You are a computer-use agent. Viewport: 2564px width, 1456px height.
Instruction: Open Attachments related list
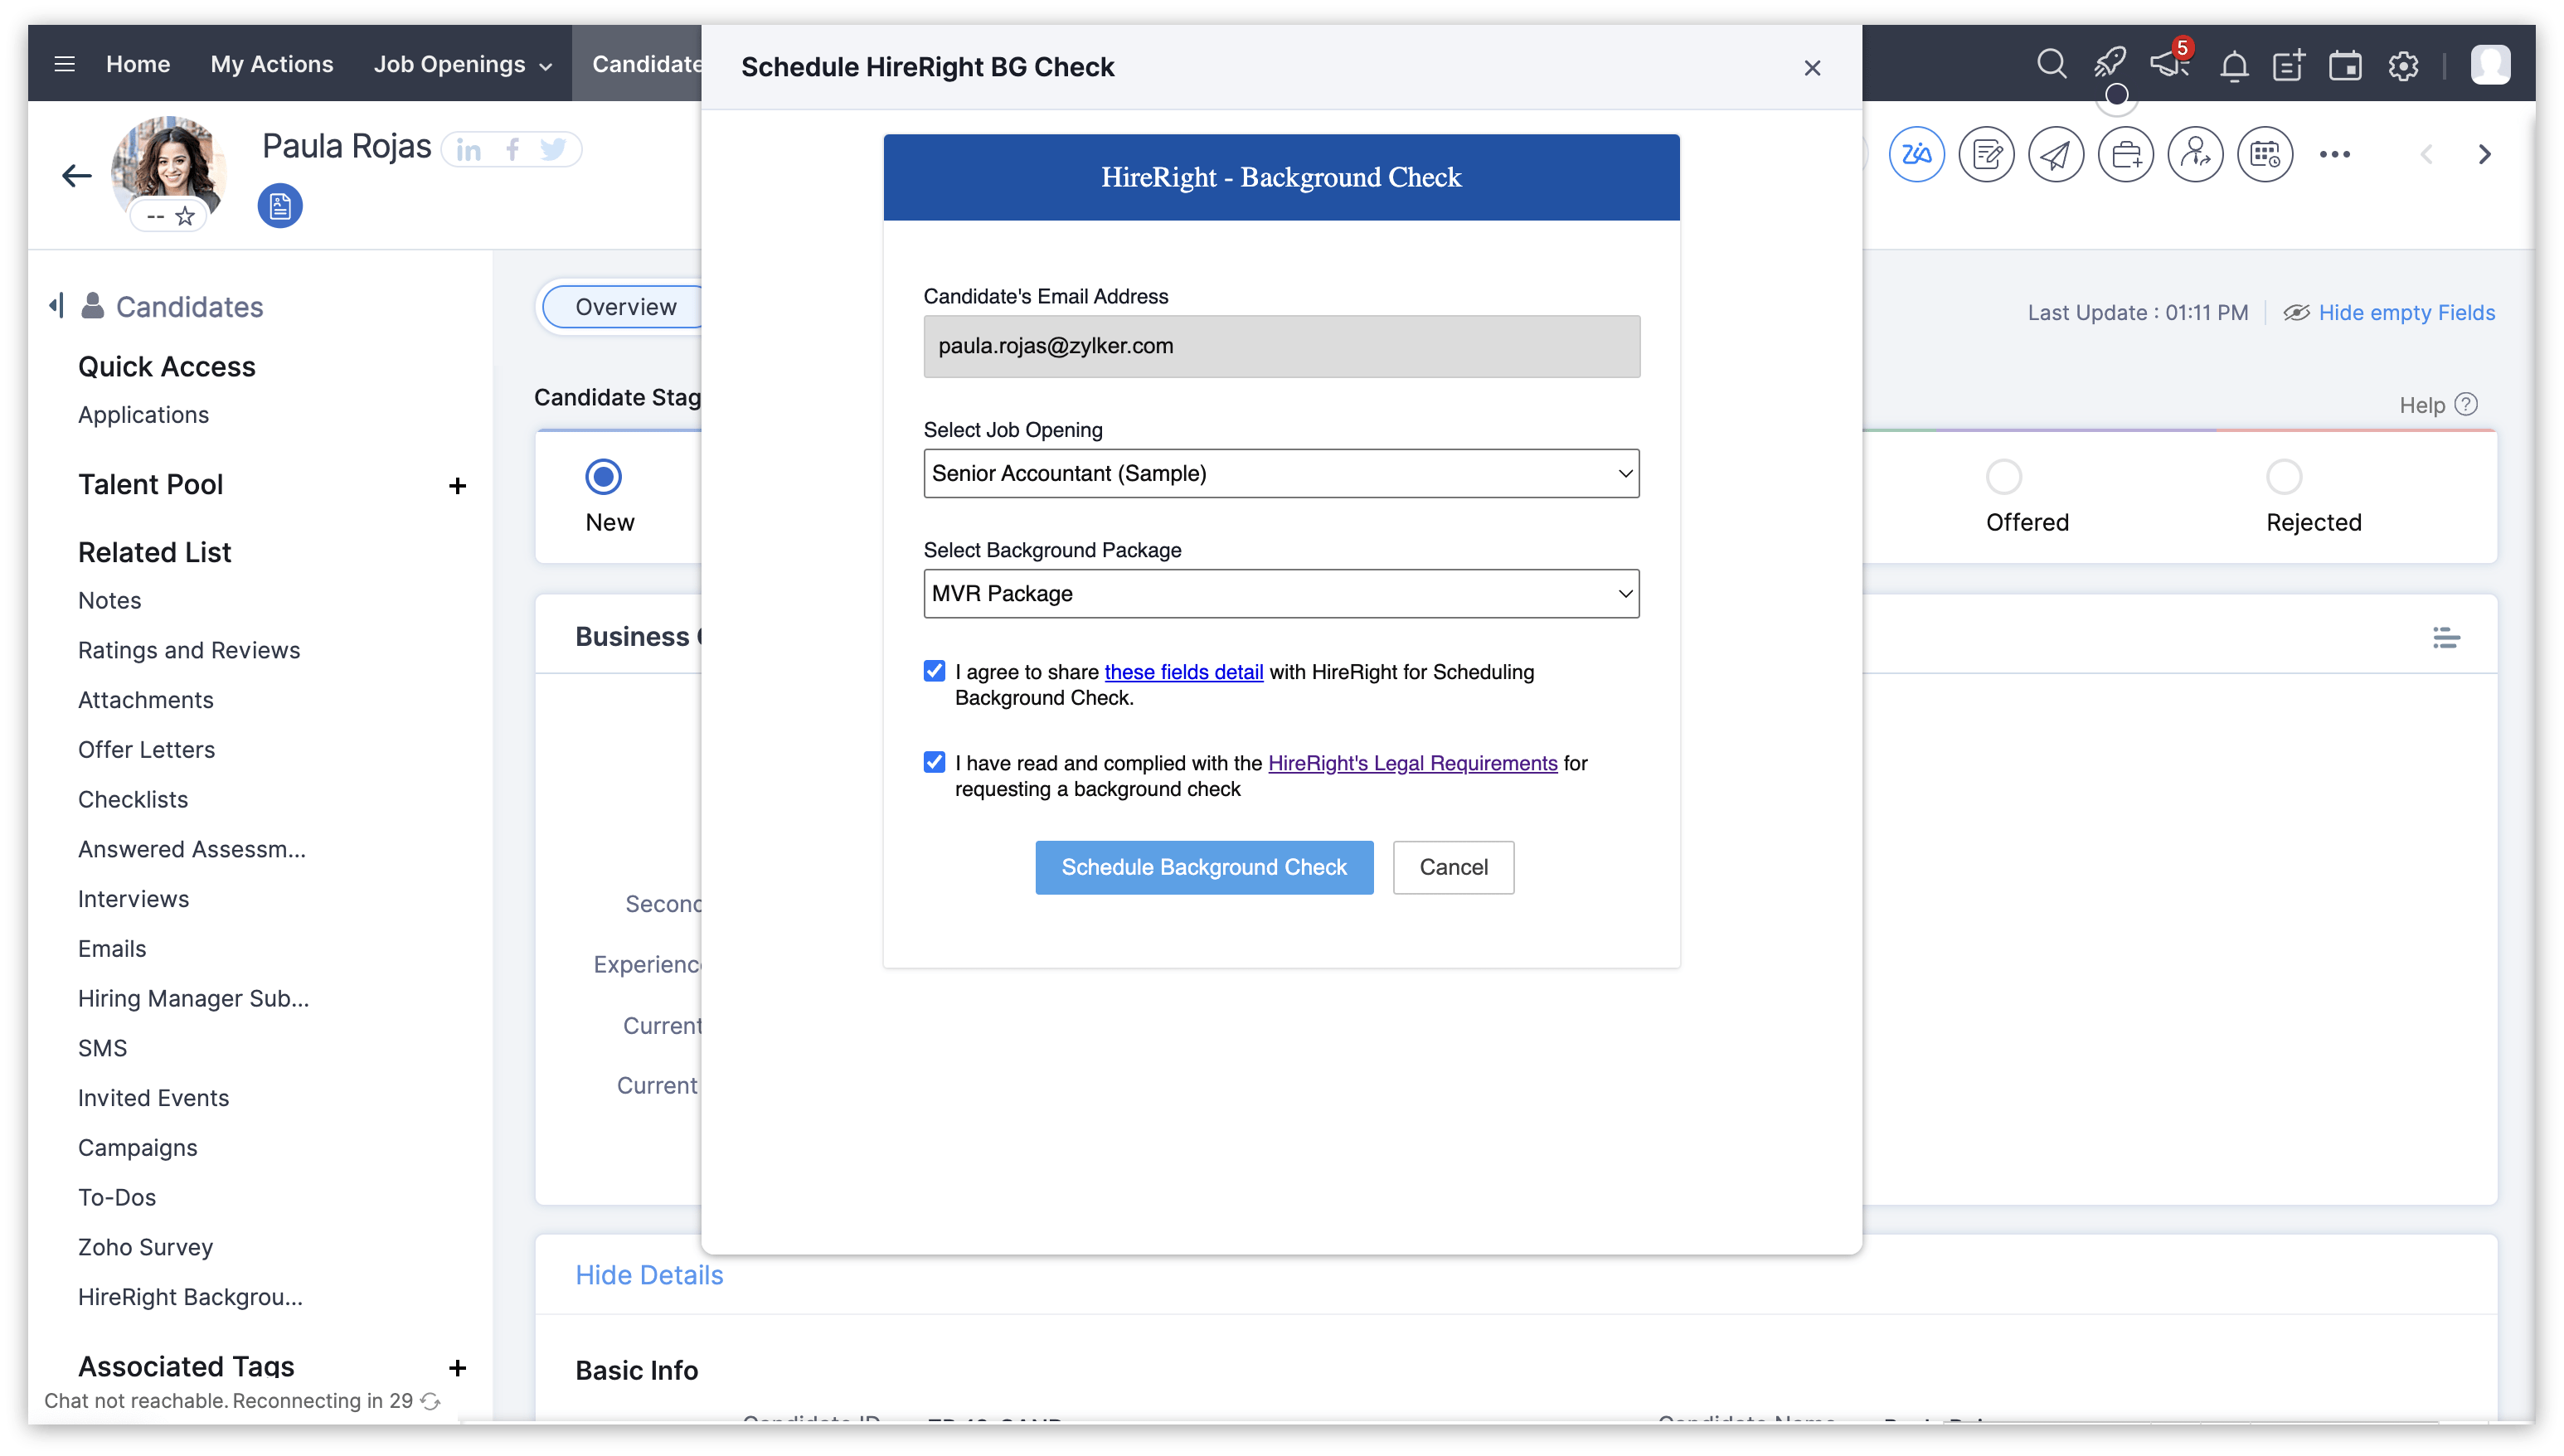(x=146, y=700)
